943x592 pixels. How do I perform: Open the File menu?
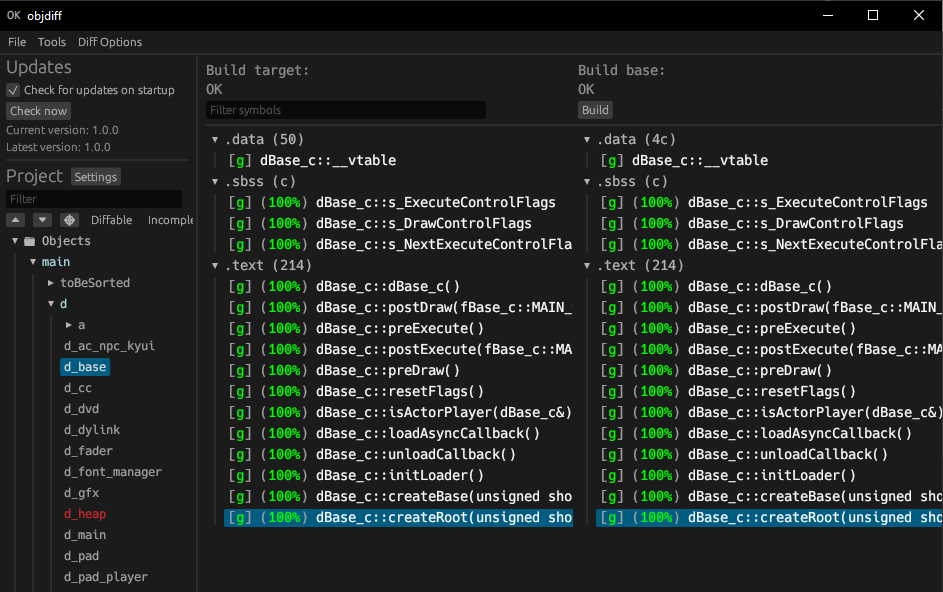pos(17,42)
